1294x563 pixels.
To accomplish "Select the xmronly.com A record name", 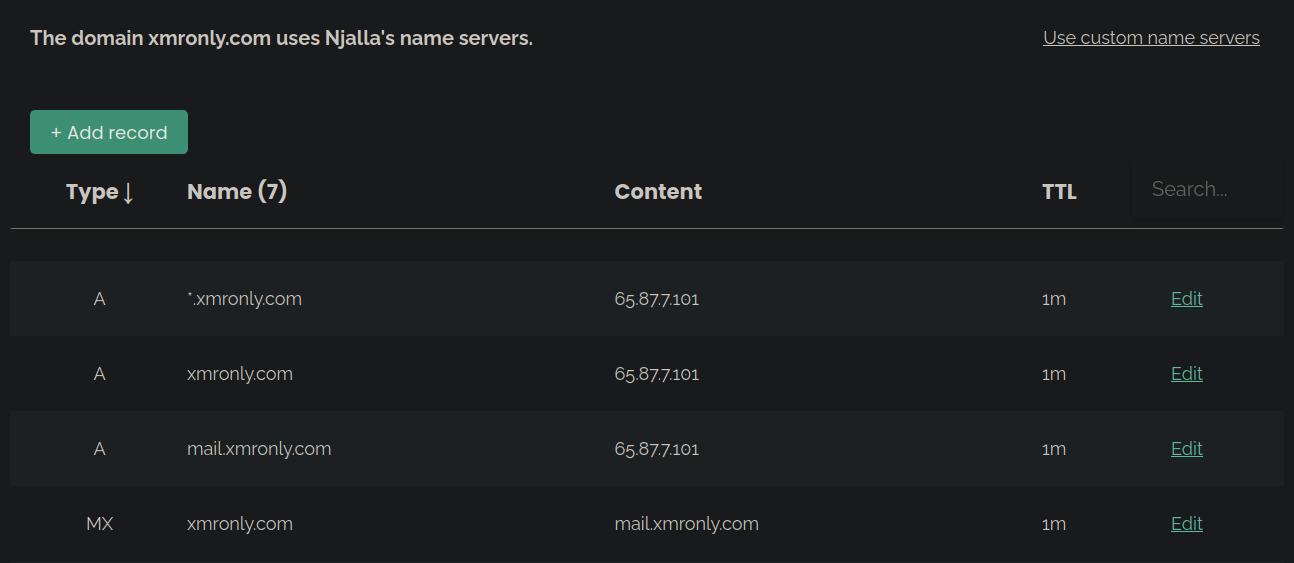I will click(240, 374).
